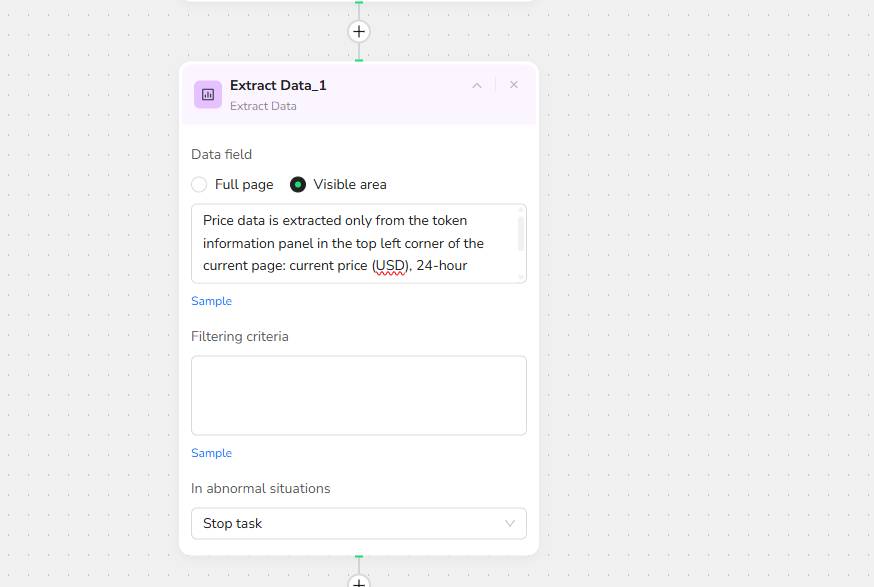The height and width of the screenshot is (587, 874).
Task: Click the scrollbar in the Data field text box
Action: (520, 232)
